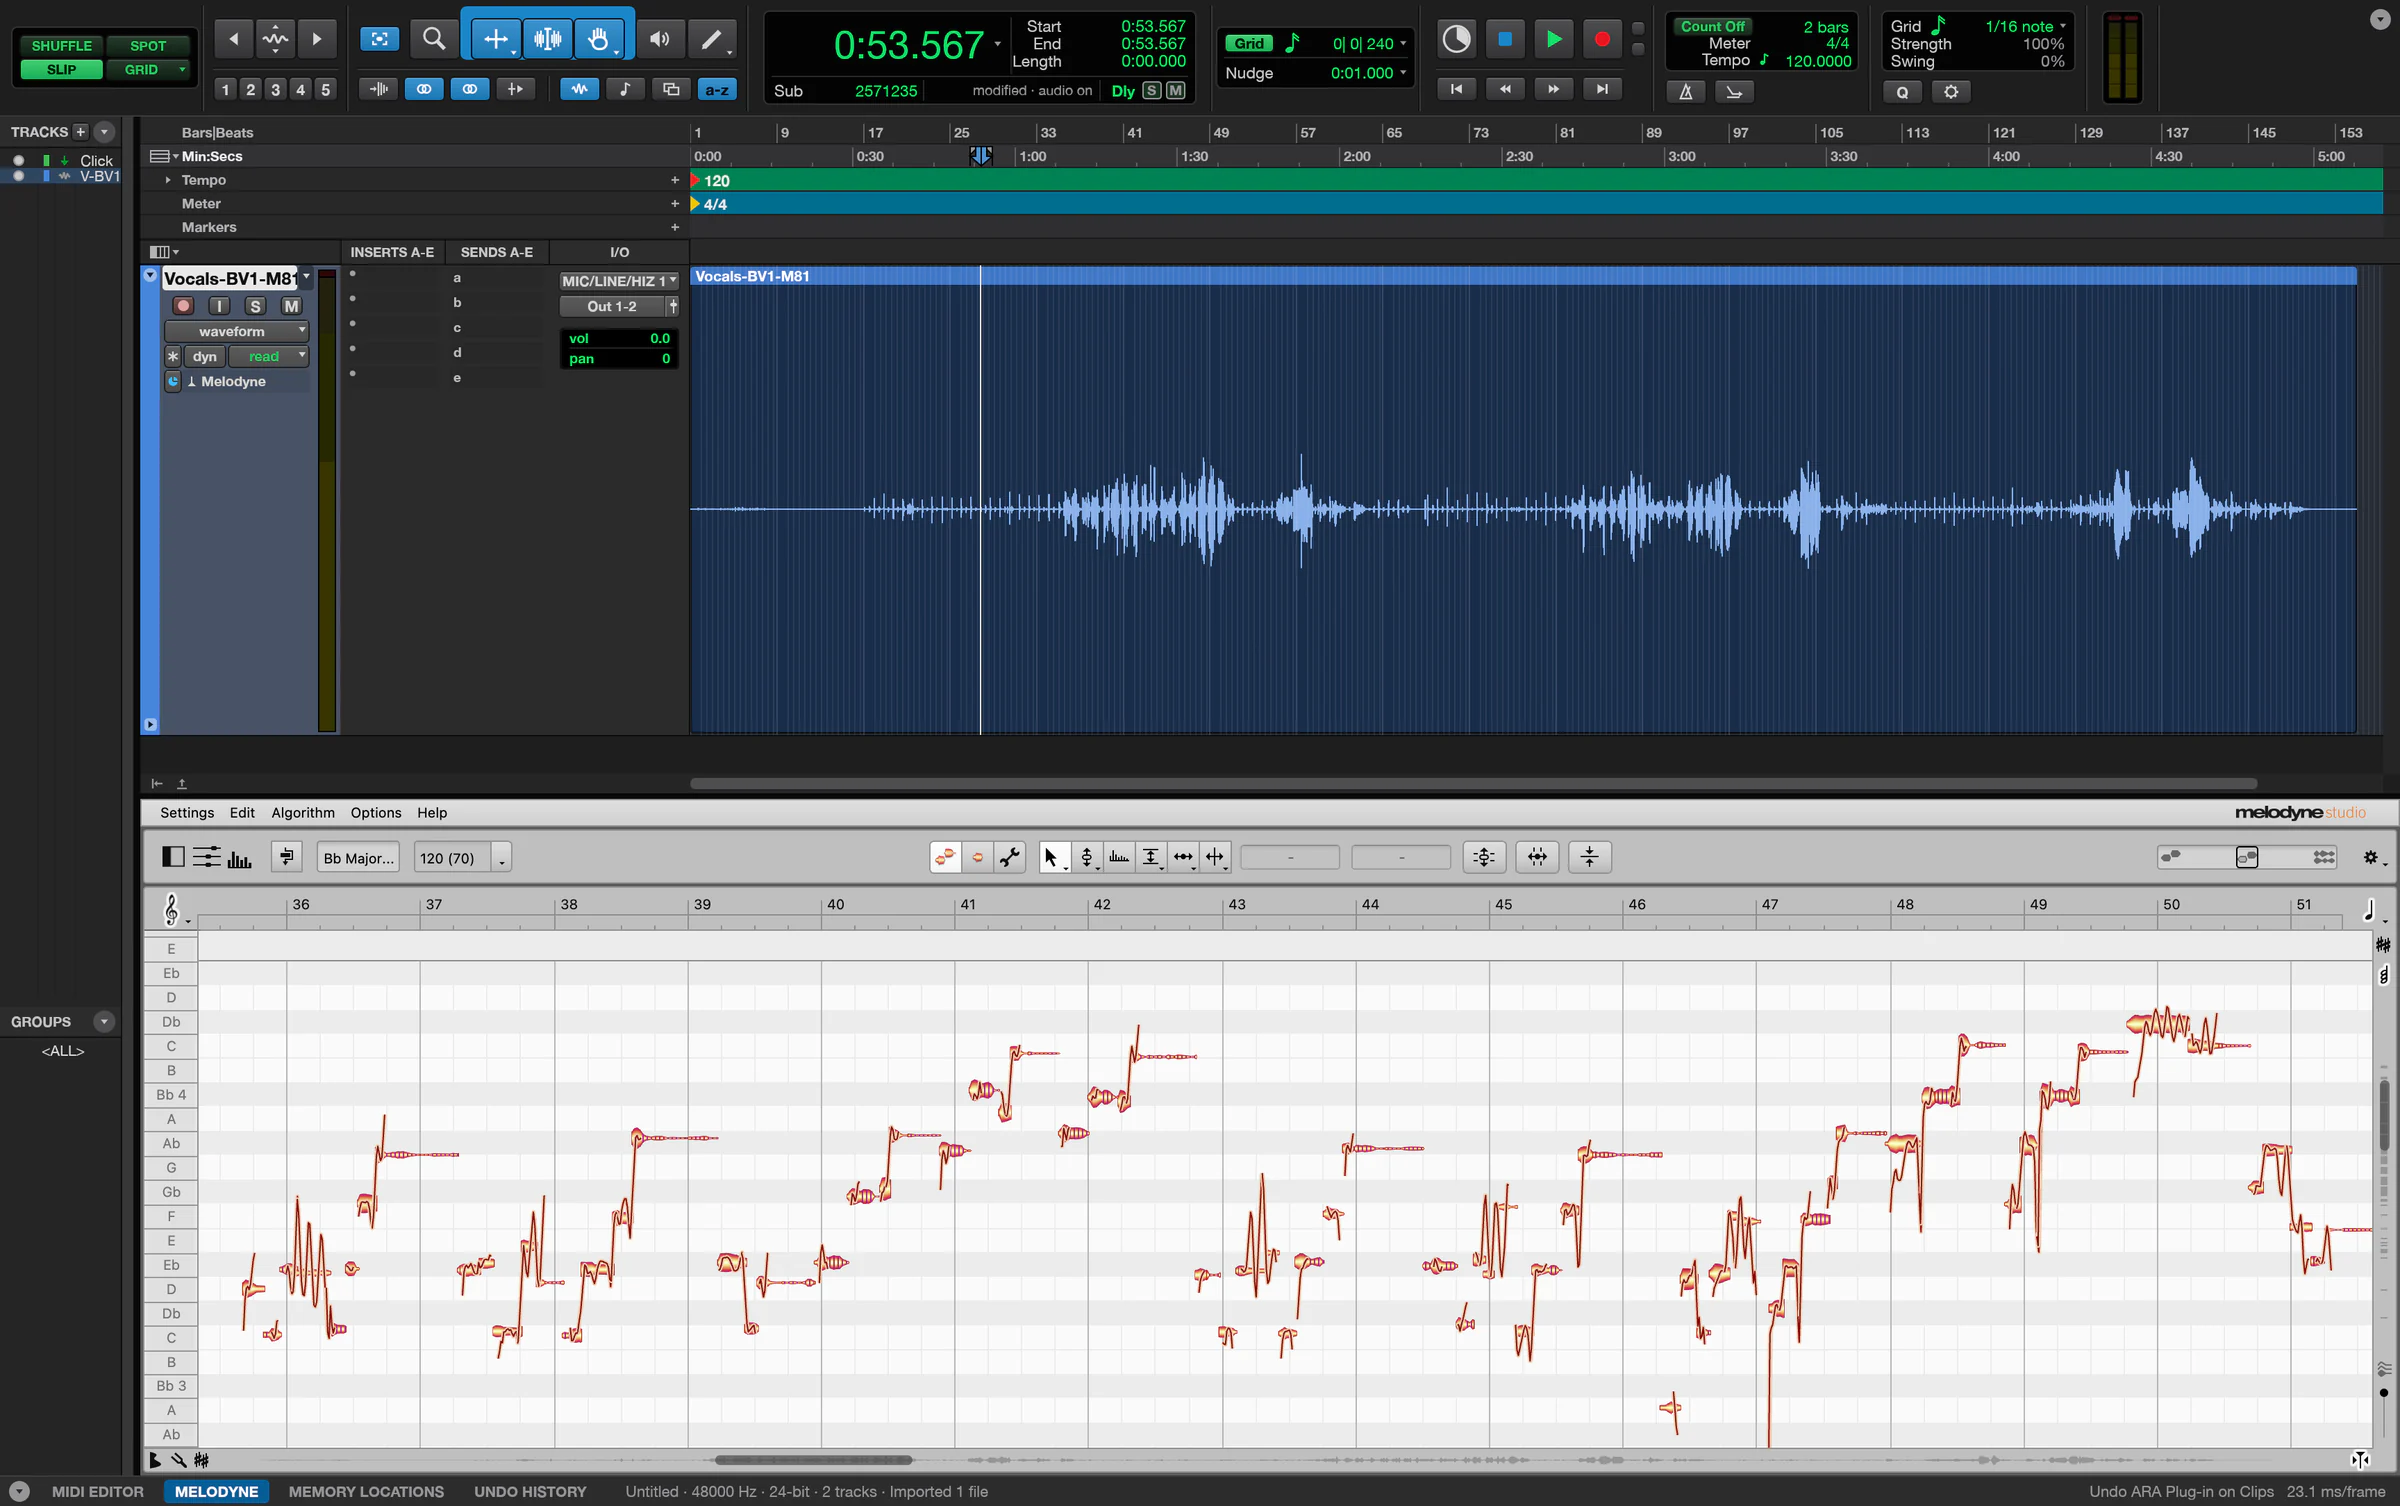Viewport: 2400px width, 1506px height.
Task: Start playback with the Play button
Action: point(1553,39)
